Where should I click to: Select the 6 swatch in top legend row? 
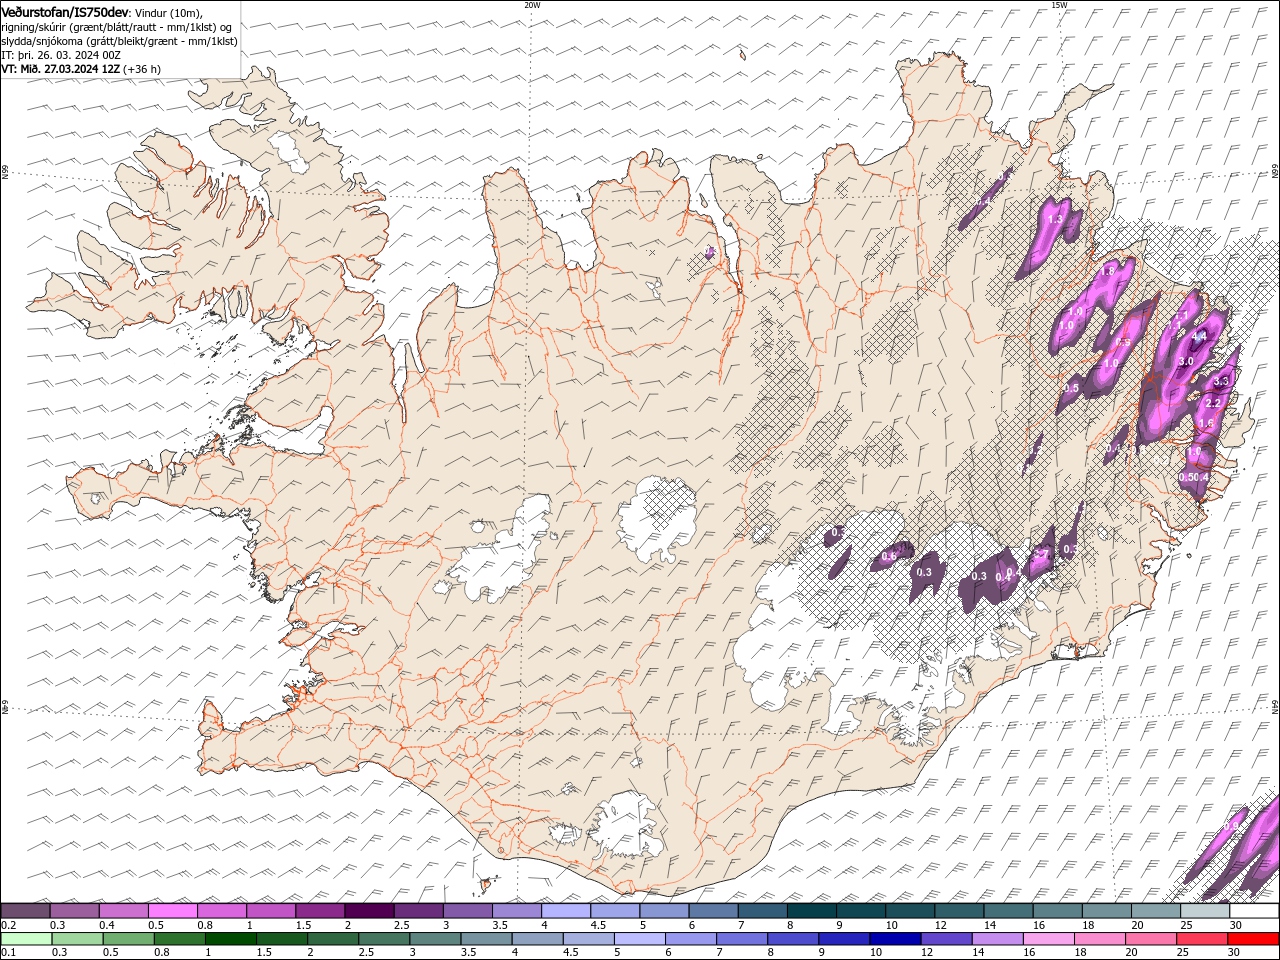713,911
